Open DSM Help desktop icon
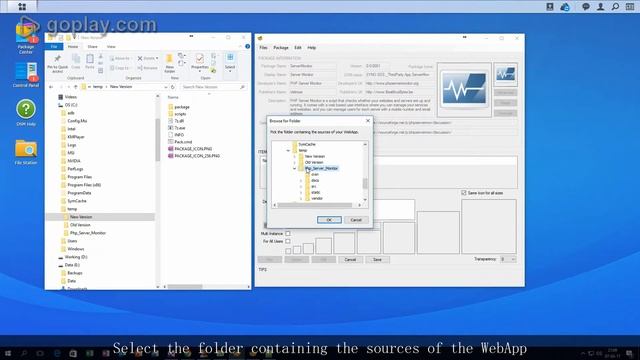Screen dimensions: 640x360 click(x=26, y=113)
